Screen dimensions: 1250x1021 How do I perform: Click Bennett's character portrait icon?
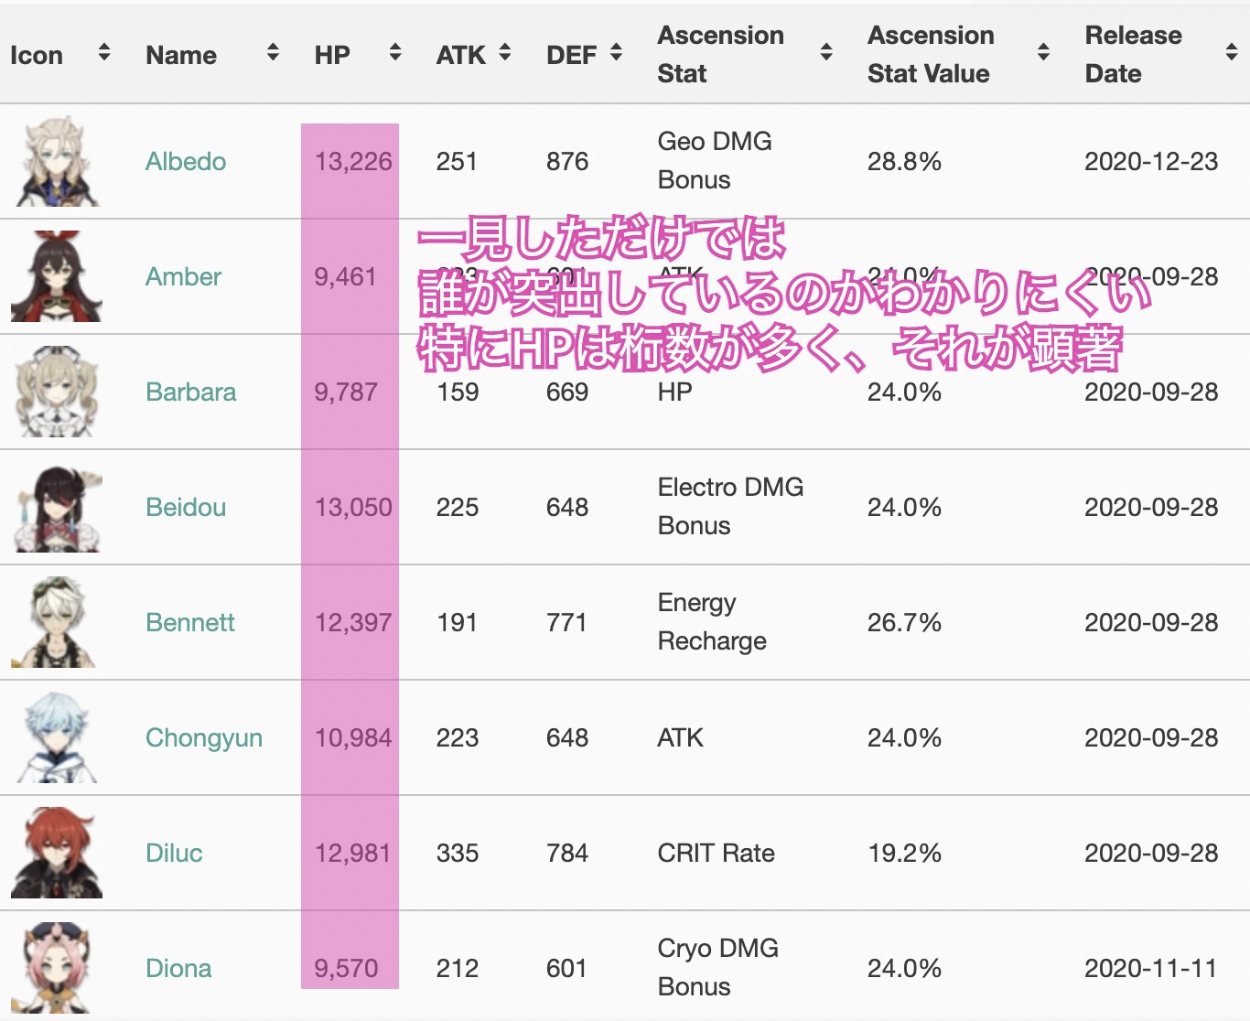[x=55, y=623]
